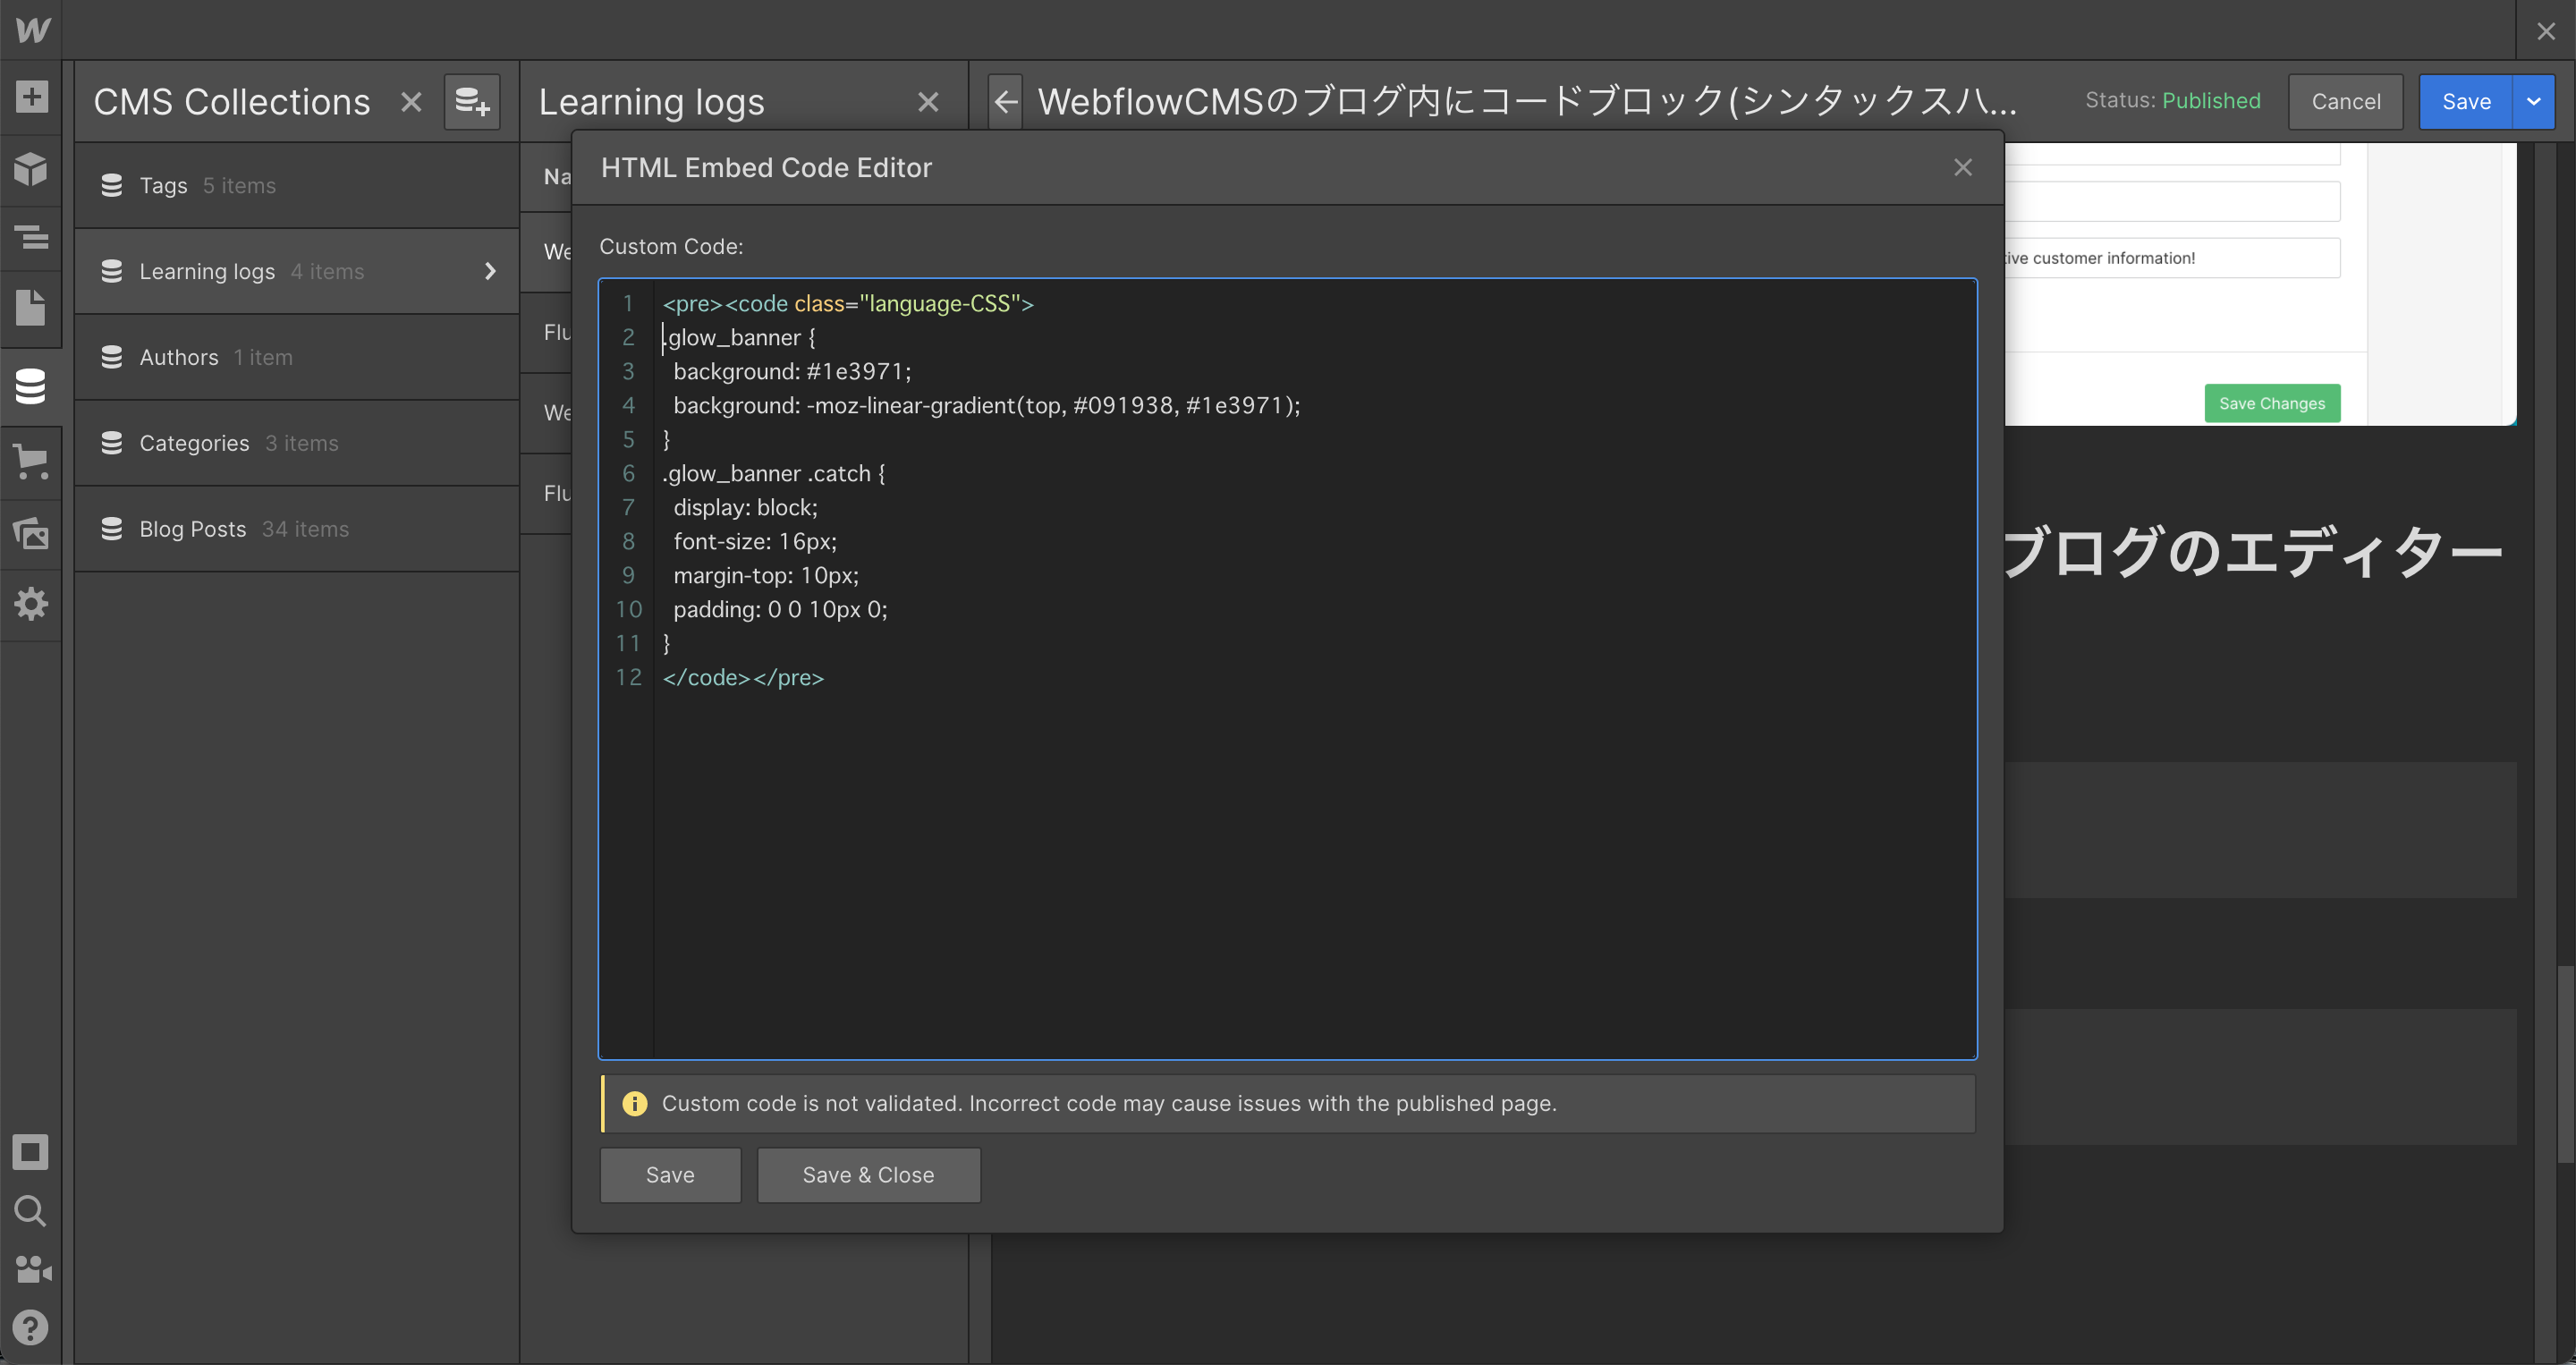2576x1365 pixels.
Task: Open the Navigator panel
Action: pyautogui.click(x=31, y=238)
